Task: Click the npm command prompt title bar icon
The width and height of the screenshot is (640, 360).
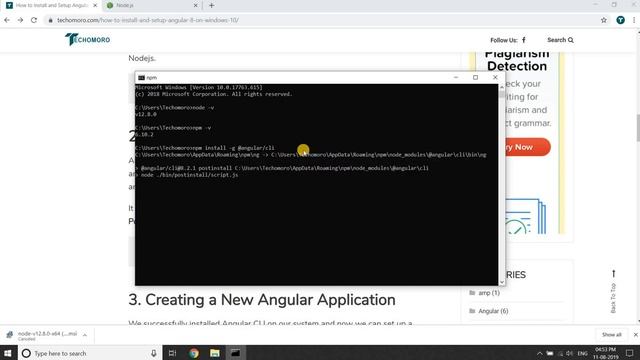Action: point(141,78)
